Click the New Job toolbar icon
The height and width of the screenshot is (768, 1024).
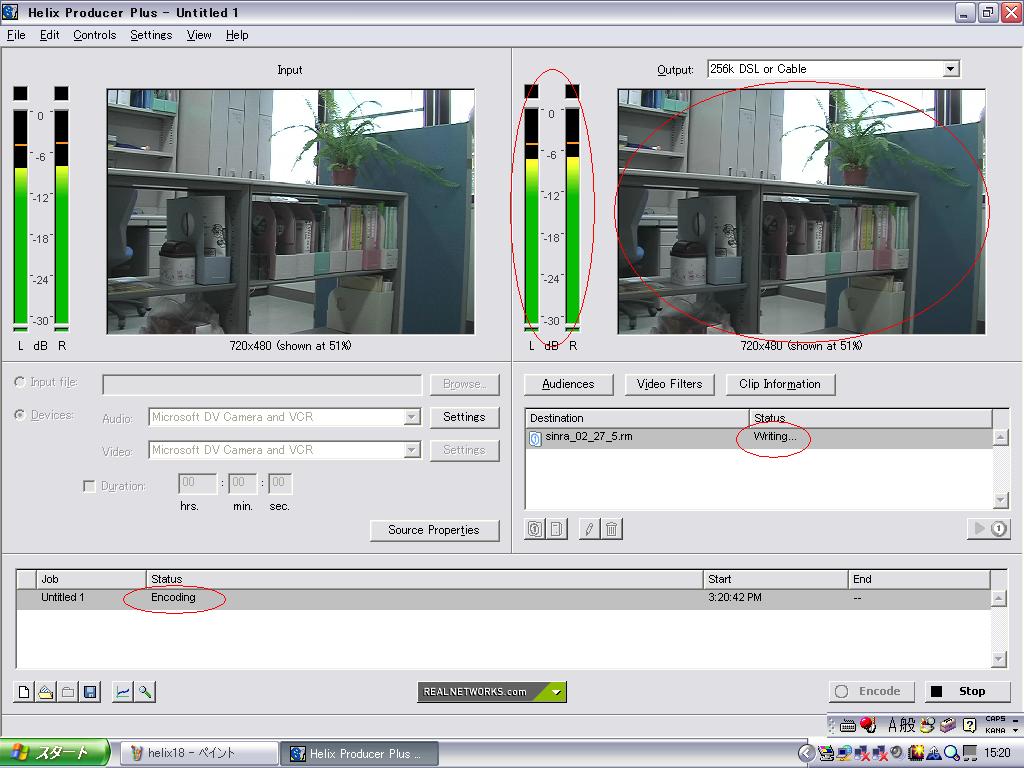(24, 692)
